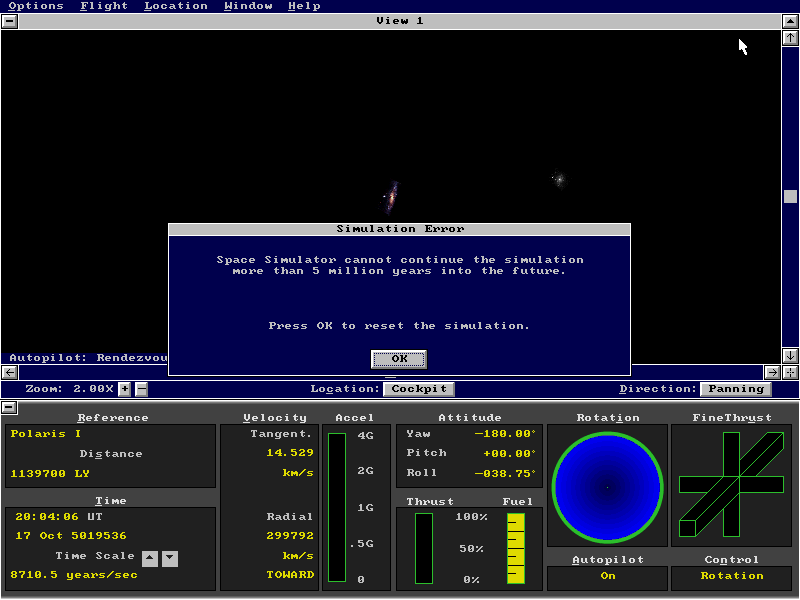Image resolution: width=800 pixels, height=600 pixels.
Task: Open the Panning direction selector
Action: pyautogui.click(x=736, y=389)
